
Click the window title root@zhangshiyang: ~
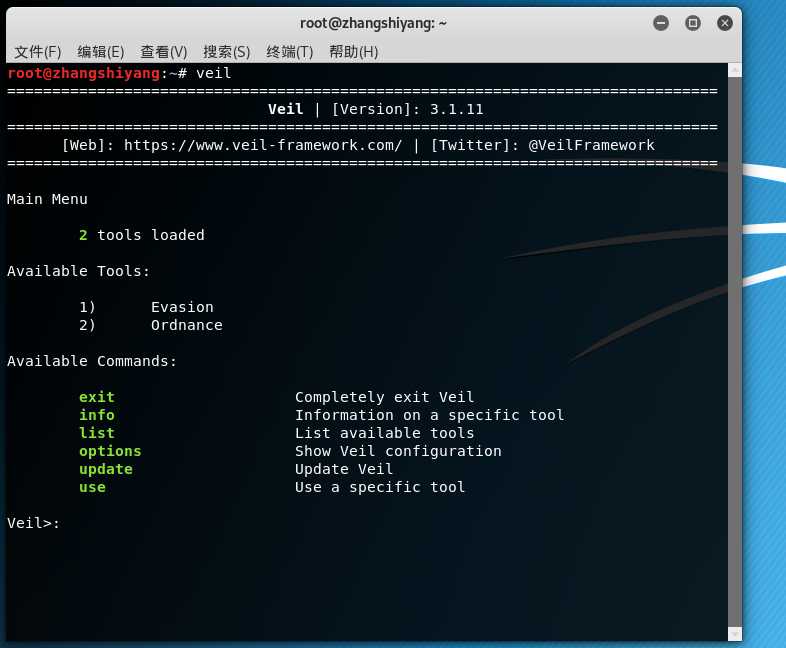tap(373, 23)
